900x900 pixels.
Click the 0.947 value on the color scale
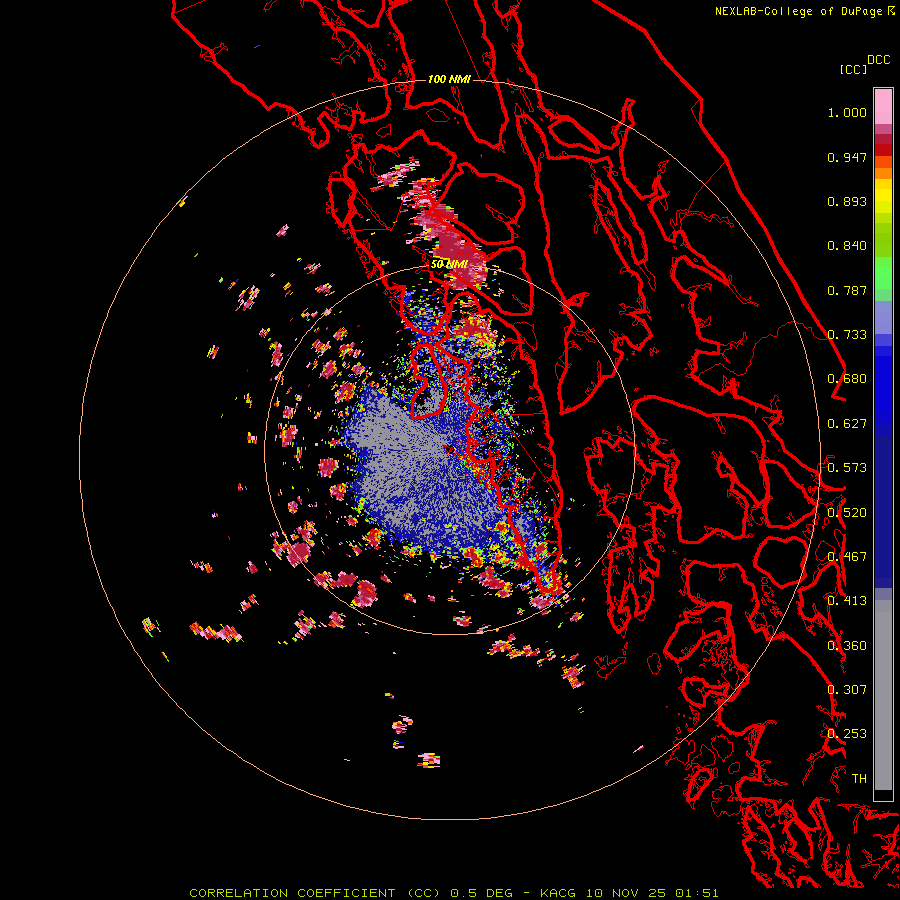[x=847, y=157]
